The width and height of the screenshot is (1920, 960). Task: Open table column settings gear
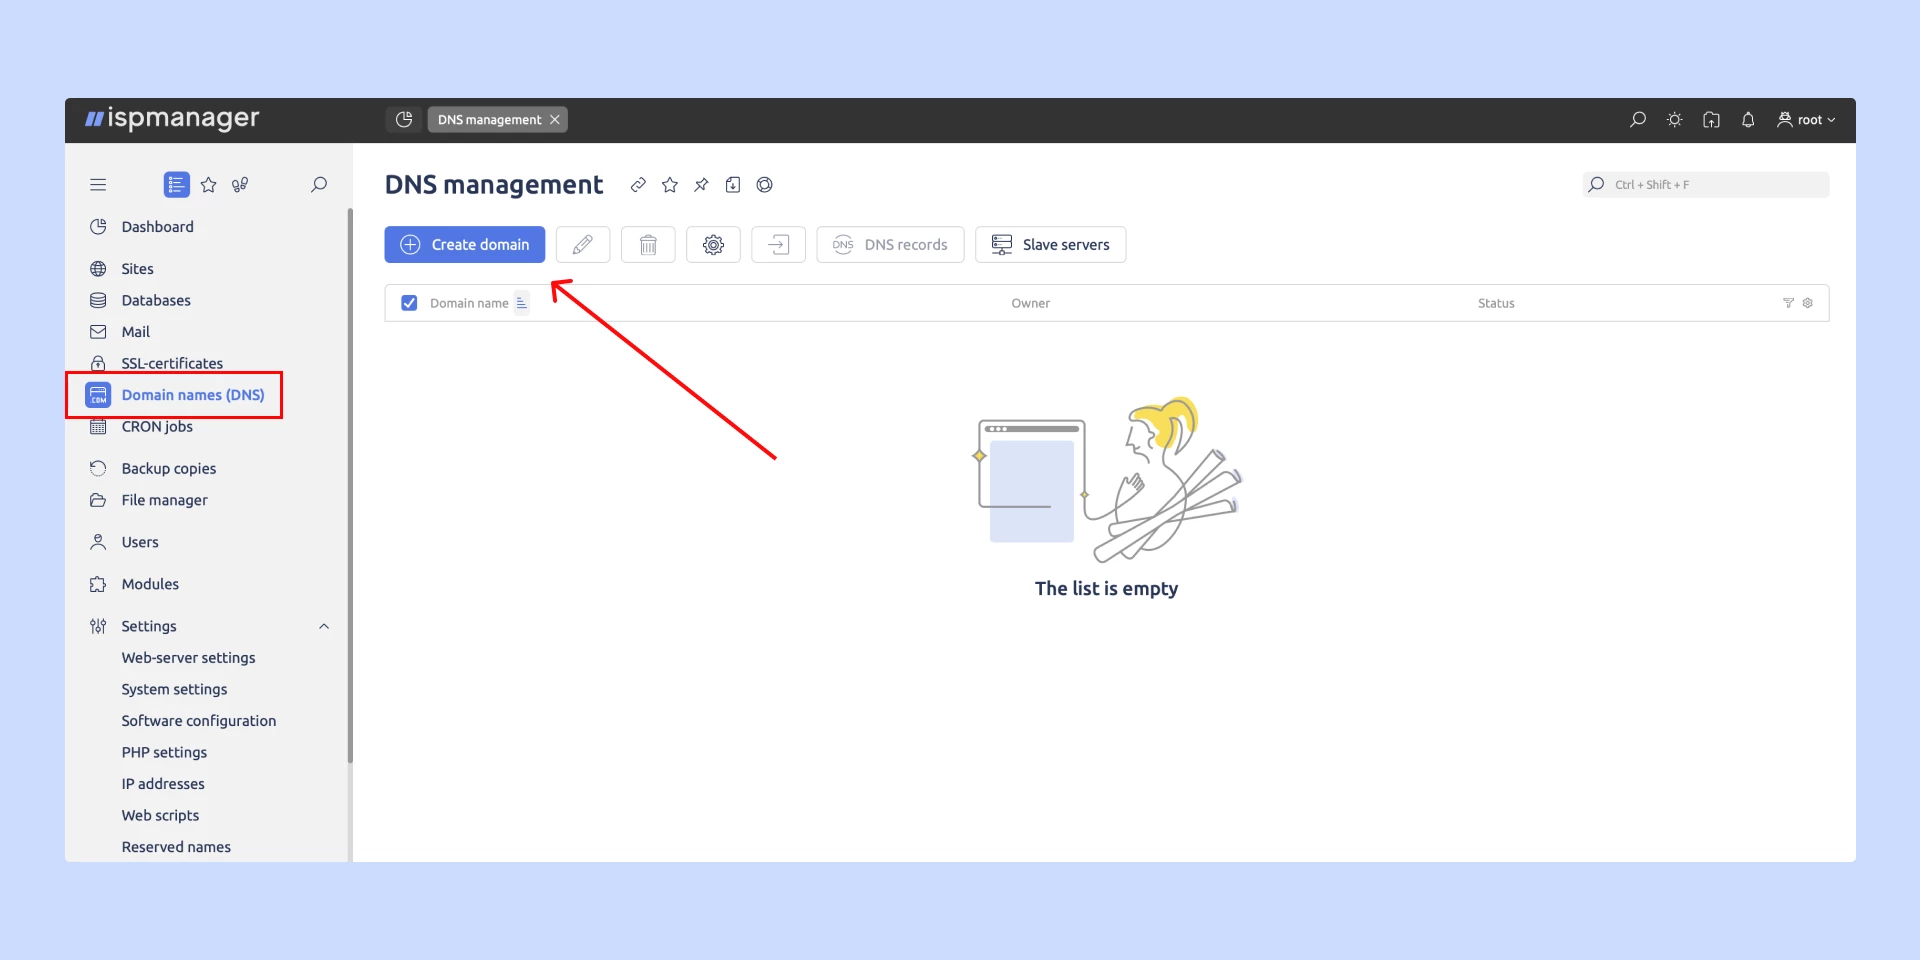(x=1808, y=303)
